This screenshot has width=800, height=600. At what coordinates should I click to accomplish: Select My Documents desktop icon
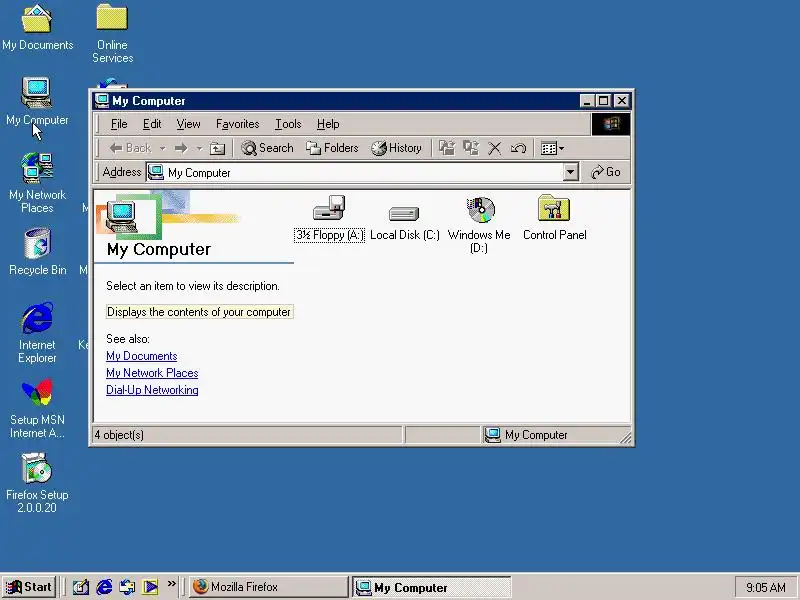coord(37,27)
